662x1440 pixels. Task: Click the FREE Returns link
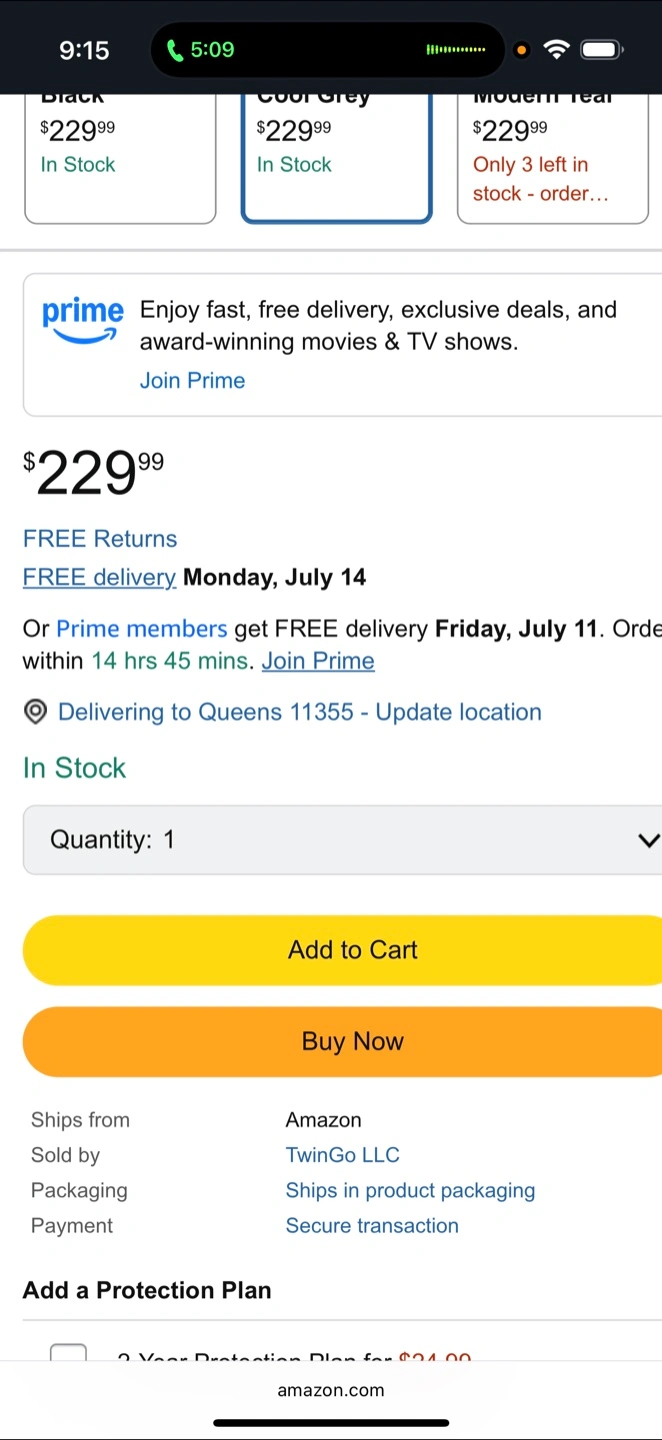pos(100,539)
